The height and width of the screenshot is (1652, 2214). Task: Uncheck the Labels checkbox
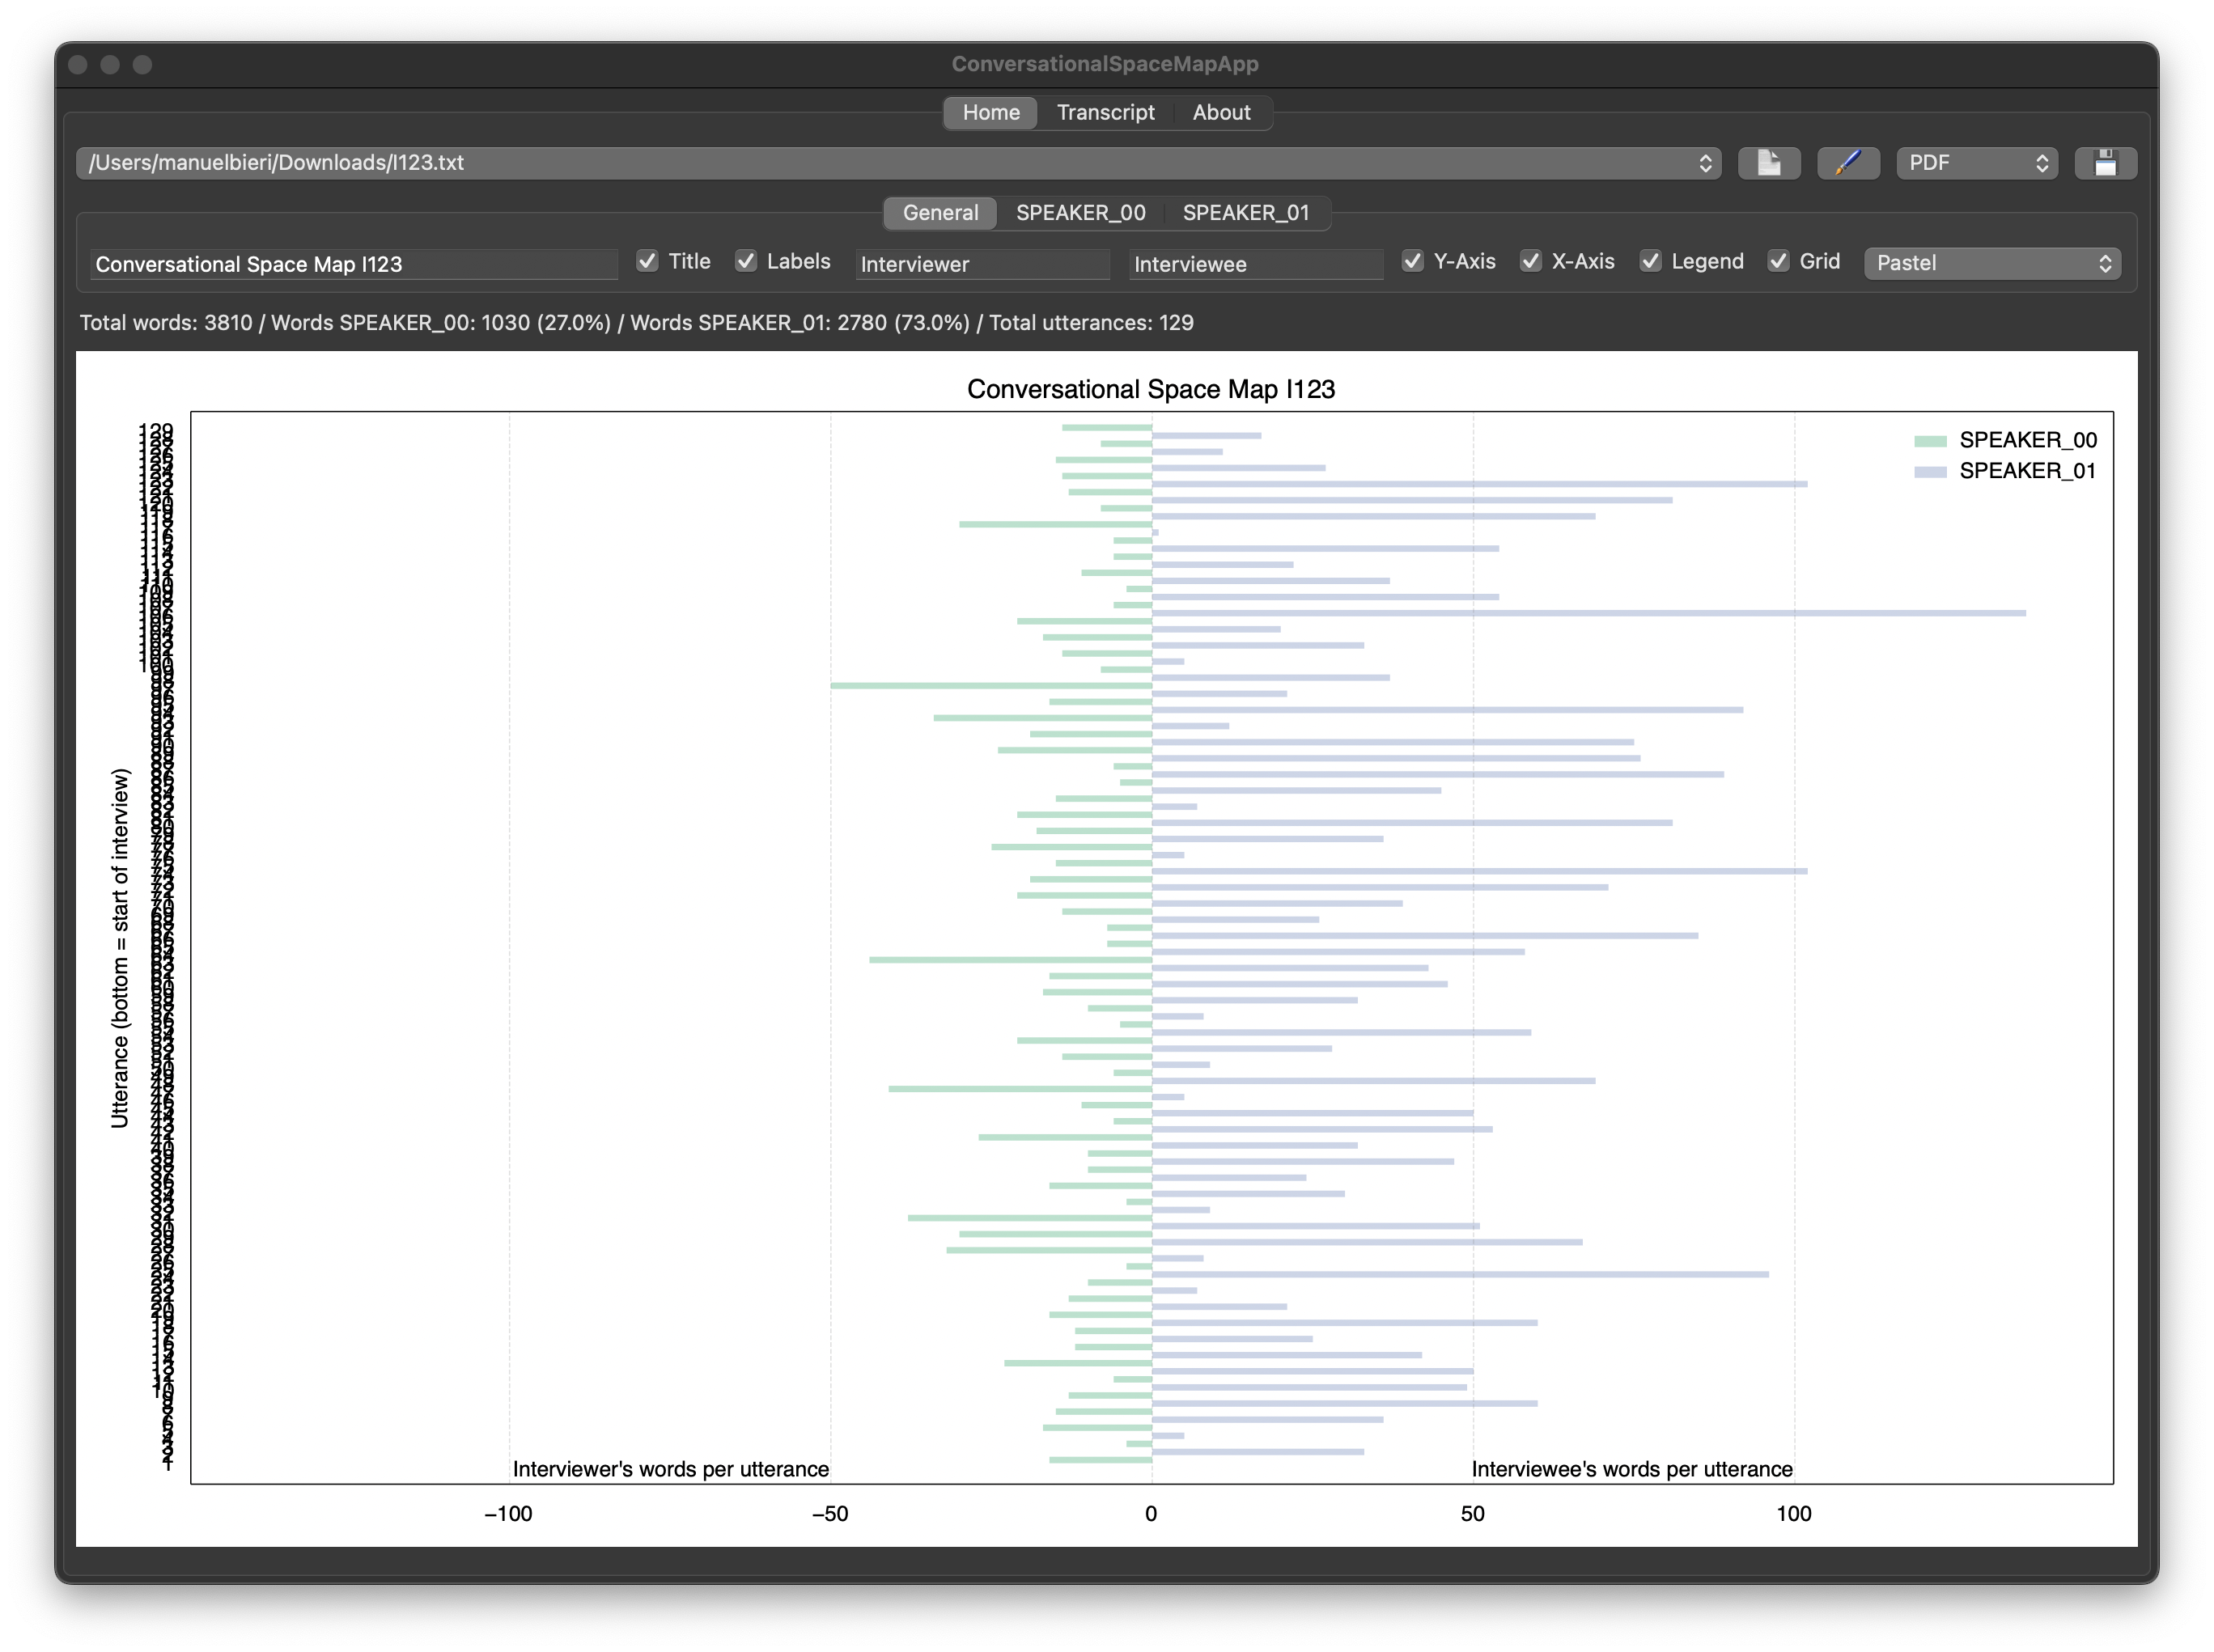point(746,261)
